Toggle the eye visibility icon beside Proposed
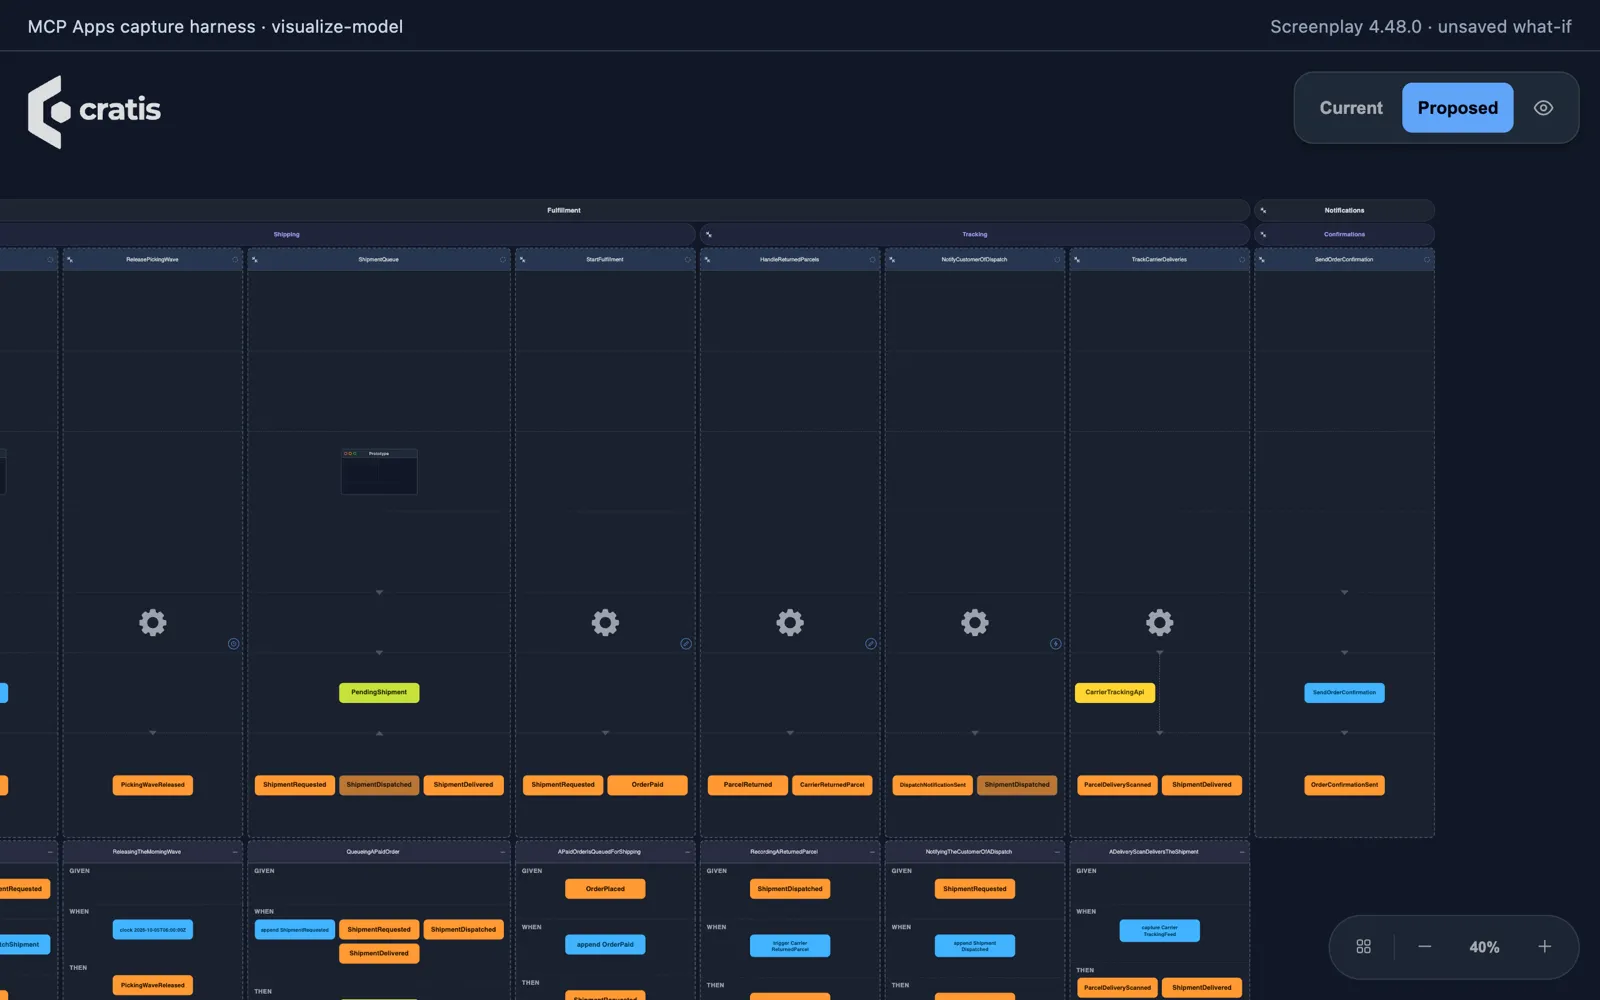 click(x=1544, y=108)
